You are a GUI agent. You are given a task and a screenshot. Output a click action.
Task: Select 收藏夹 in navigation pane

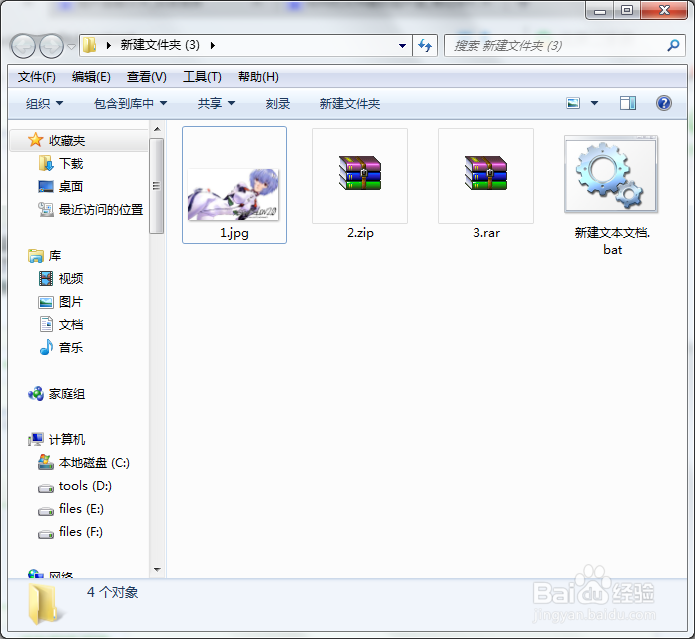pyautogui.click(x=79, y=140)
